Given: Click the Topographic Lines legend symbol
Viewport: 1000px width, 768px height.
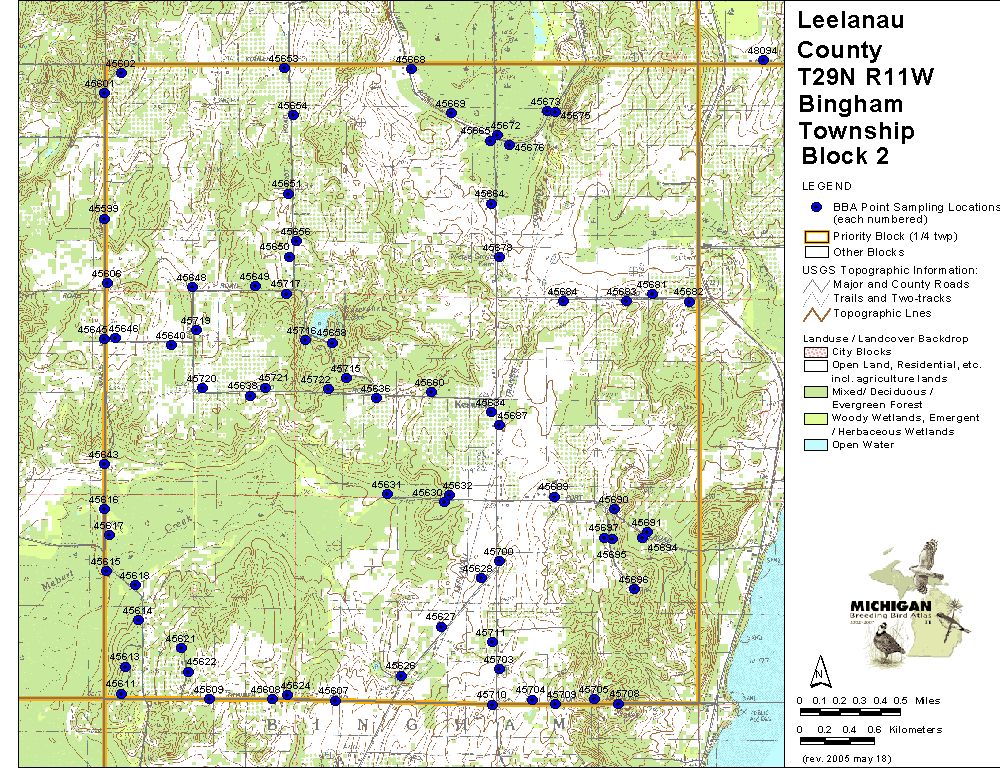Looking at the screenshot, I should (x=815, y=313).
